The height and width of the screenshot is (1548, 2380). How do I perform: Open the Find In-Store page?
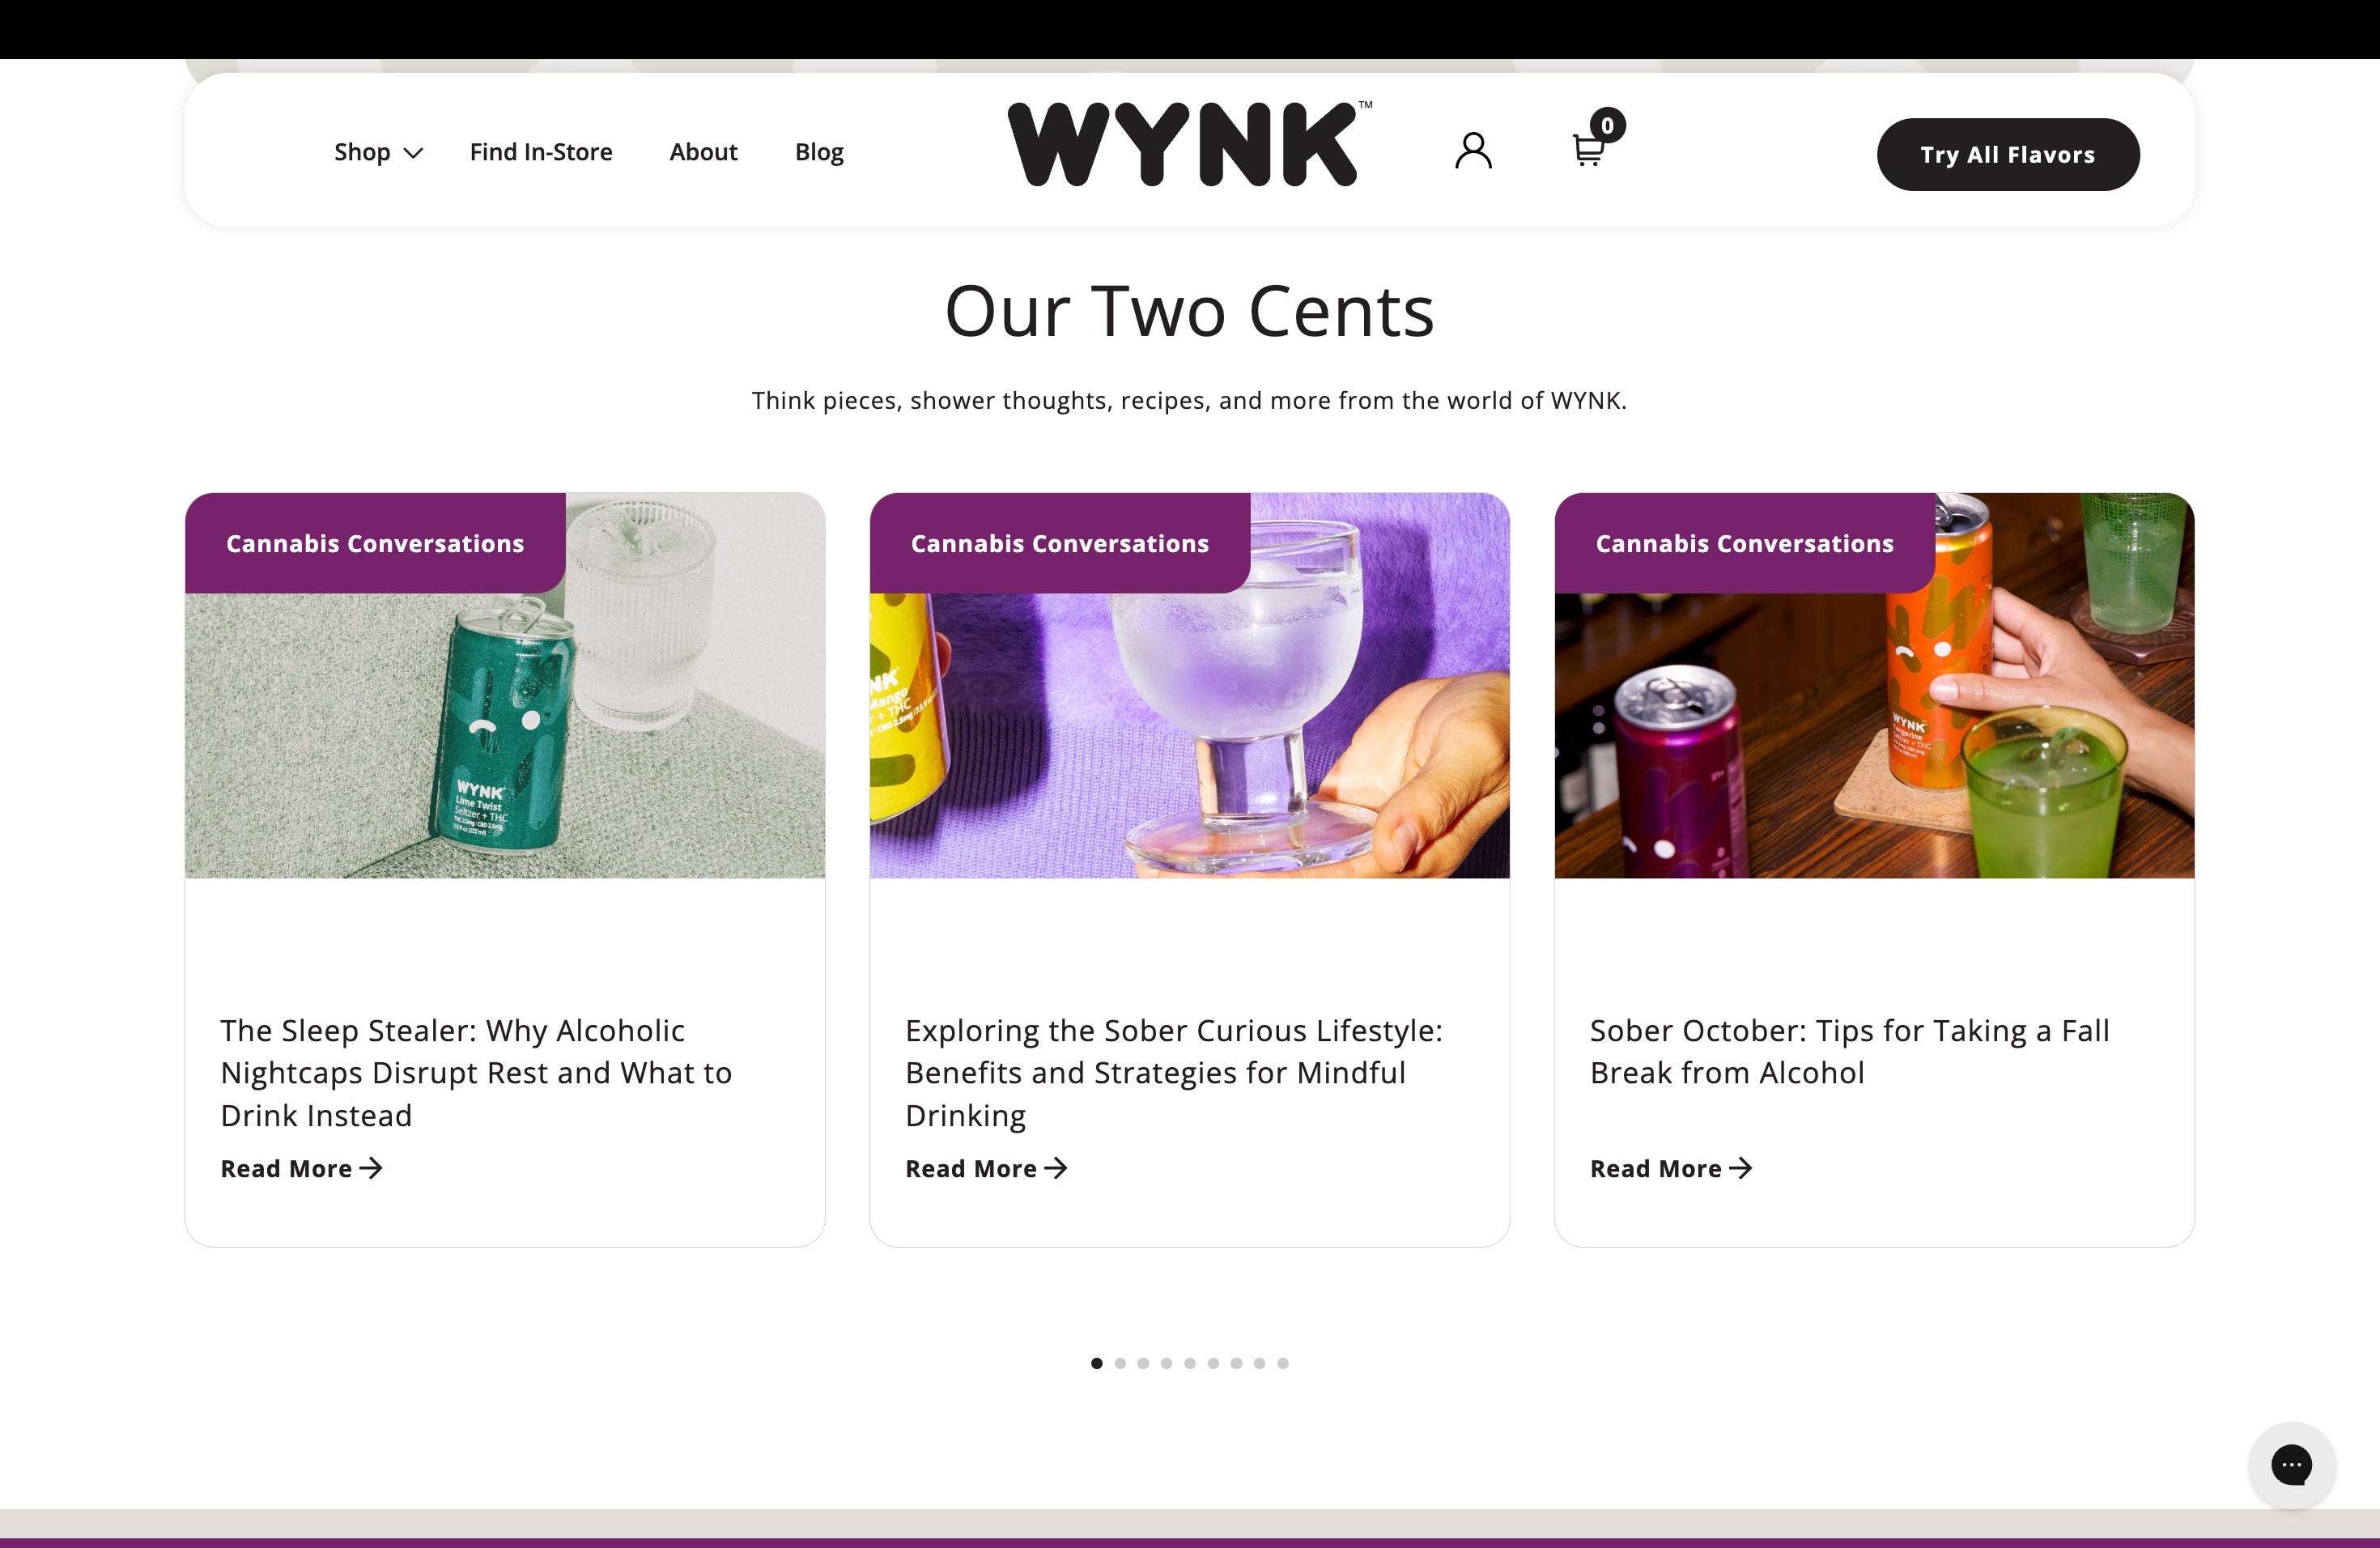coord(541,152)
